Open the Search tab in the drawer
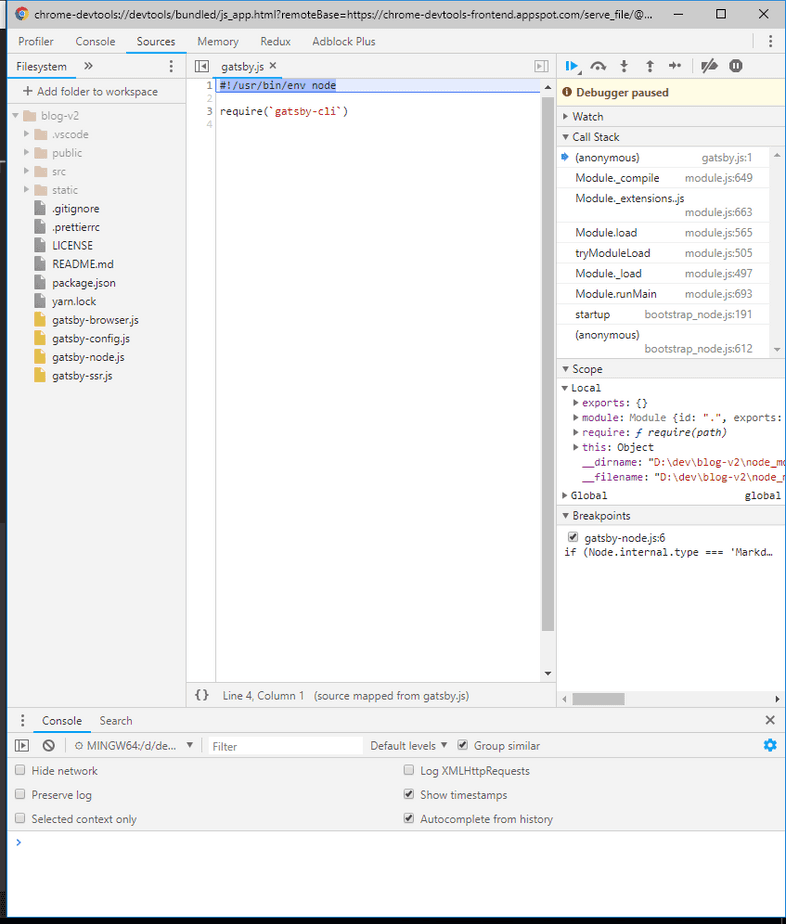786x924 pixels. pos(116,721)
